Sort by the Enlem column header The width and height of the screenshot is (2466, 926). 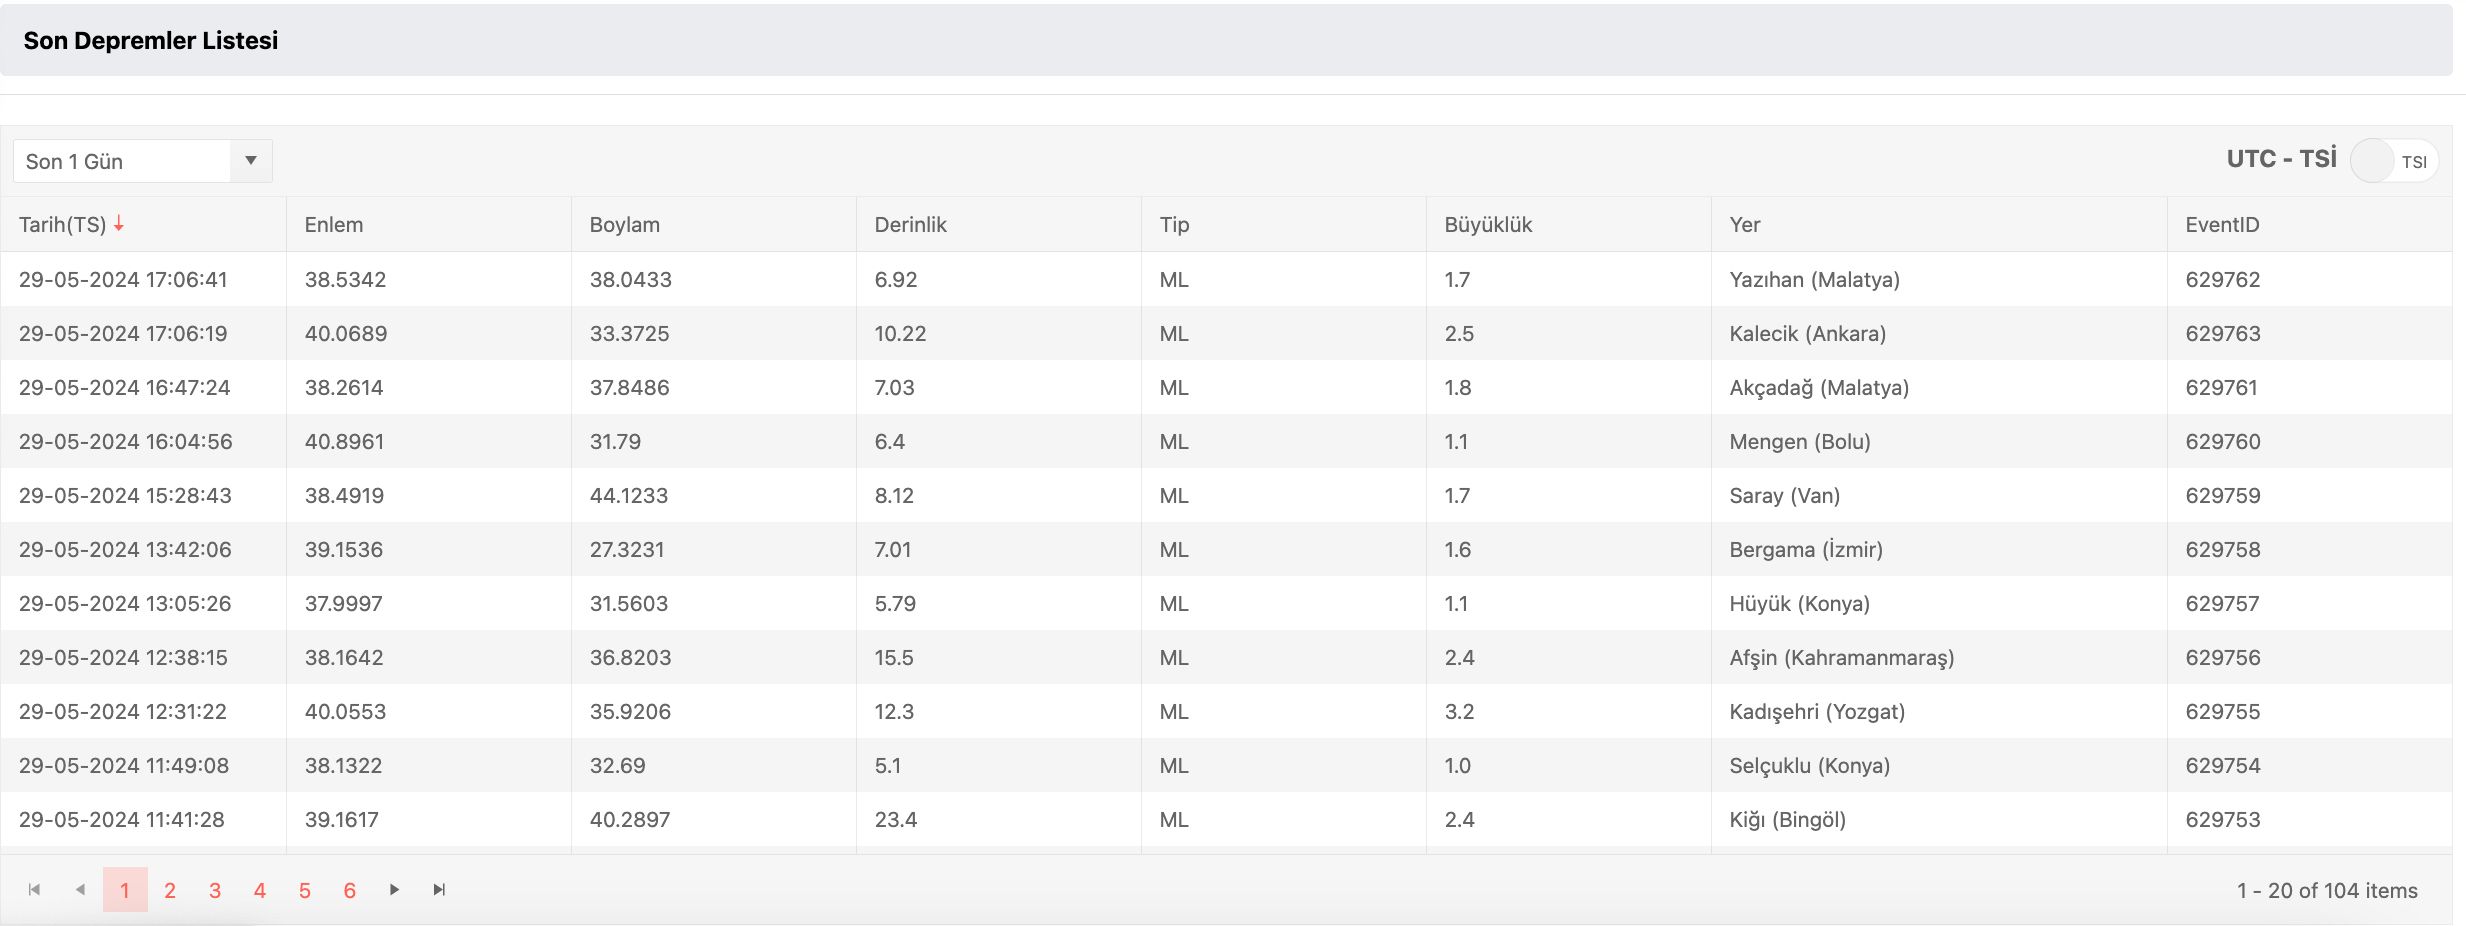coord(334,225)
